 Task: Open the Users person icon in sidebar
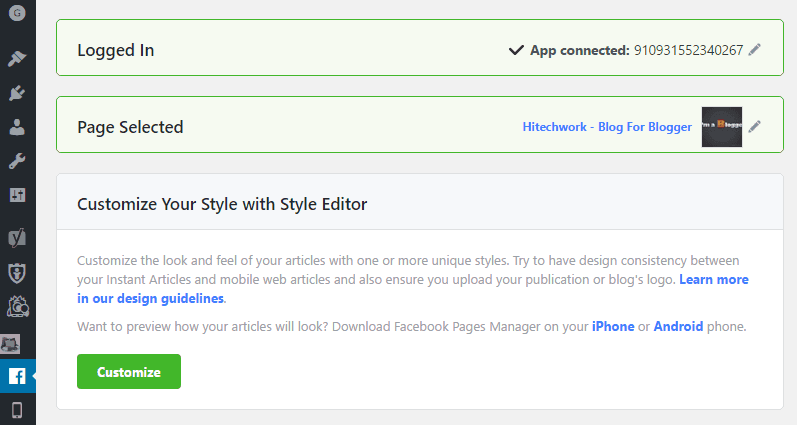click(x=17, y=127)
